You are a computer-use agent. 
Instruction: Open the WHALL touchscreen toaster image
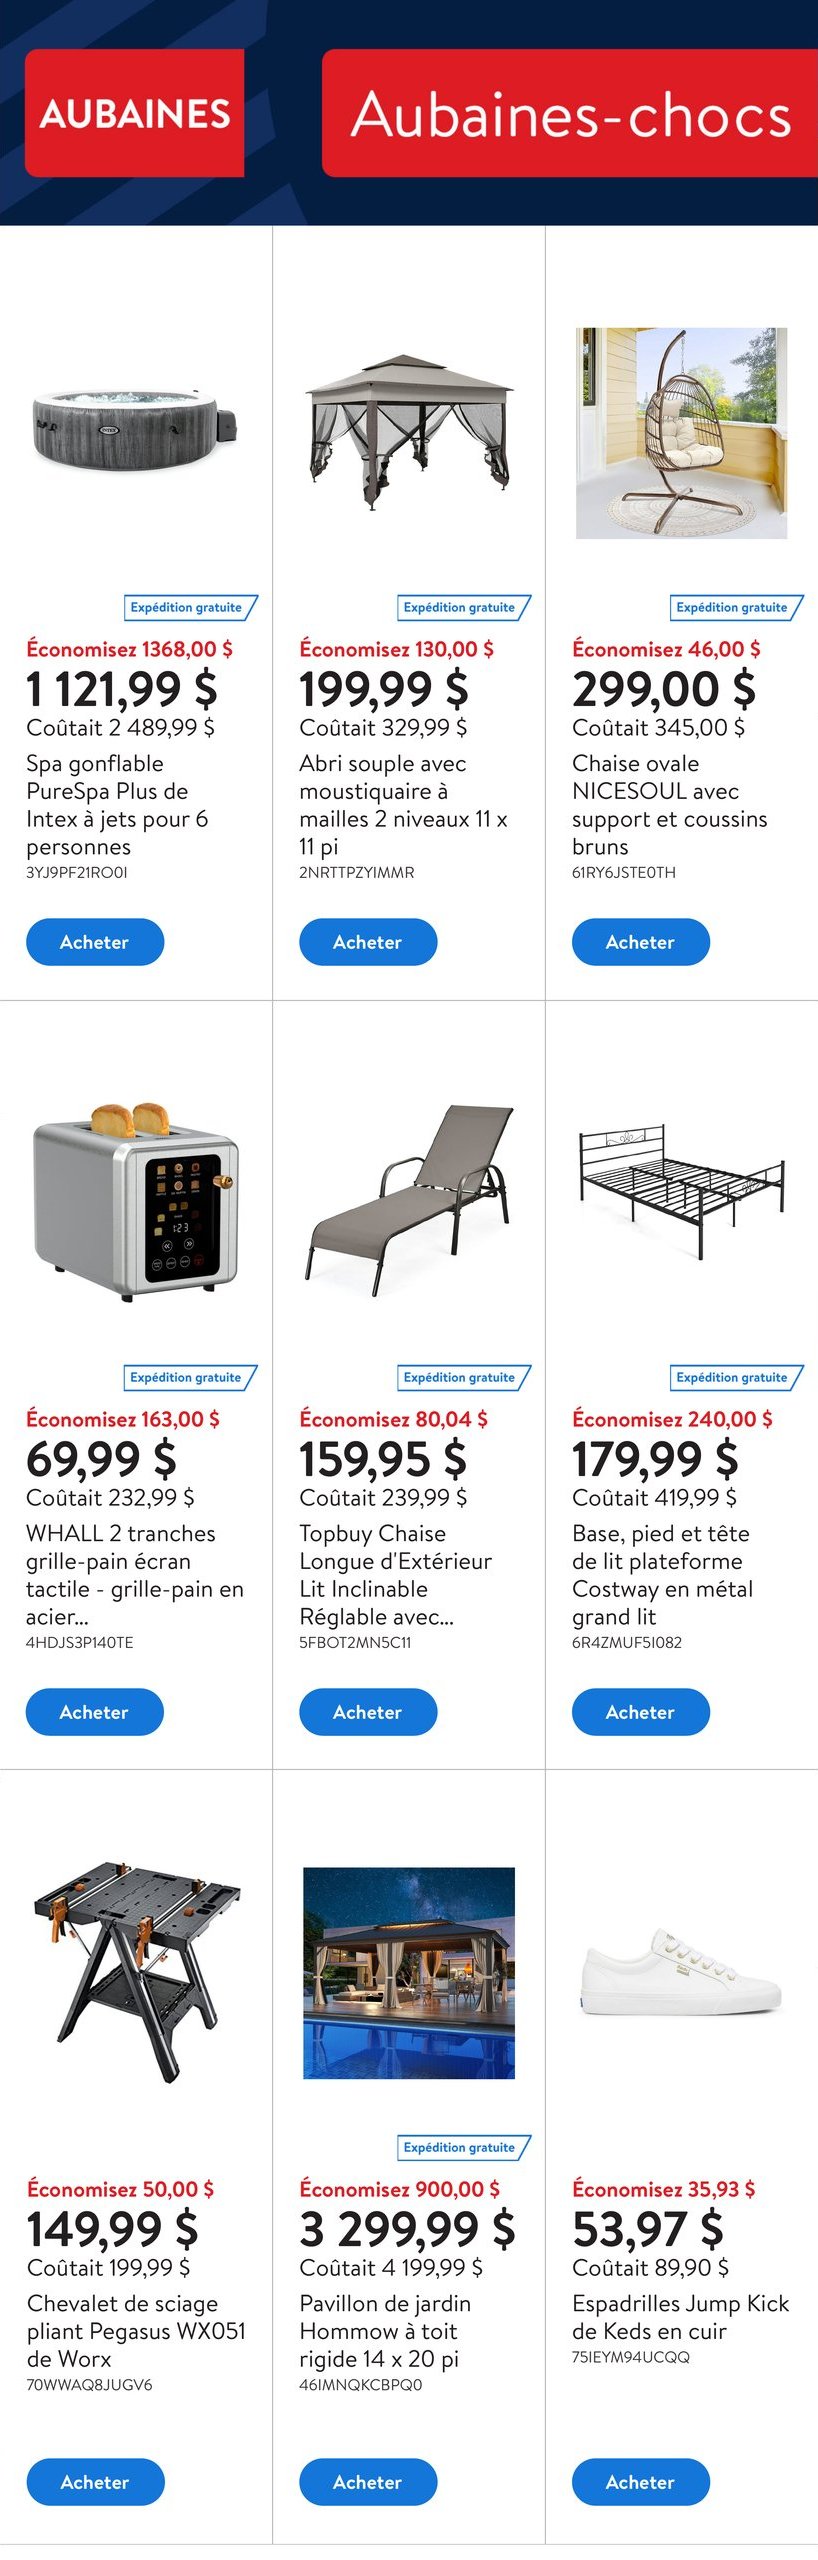136,1202
